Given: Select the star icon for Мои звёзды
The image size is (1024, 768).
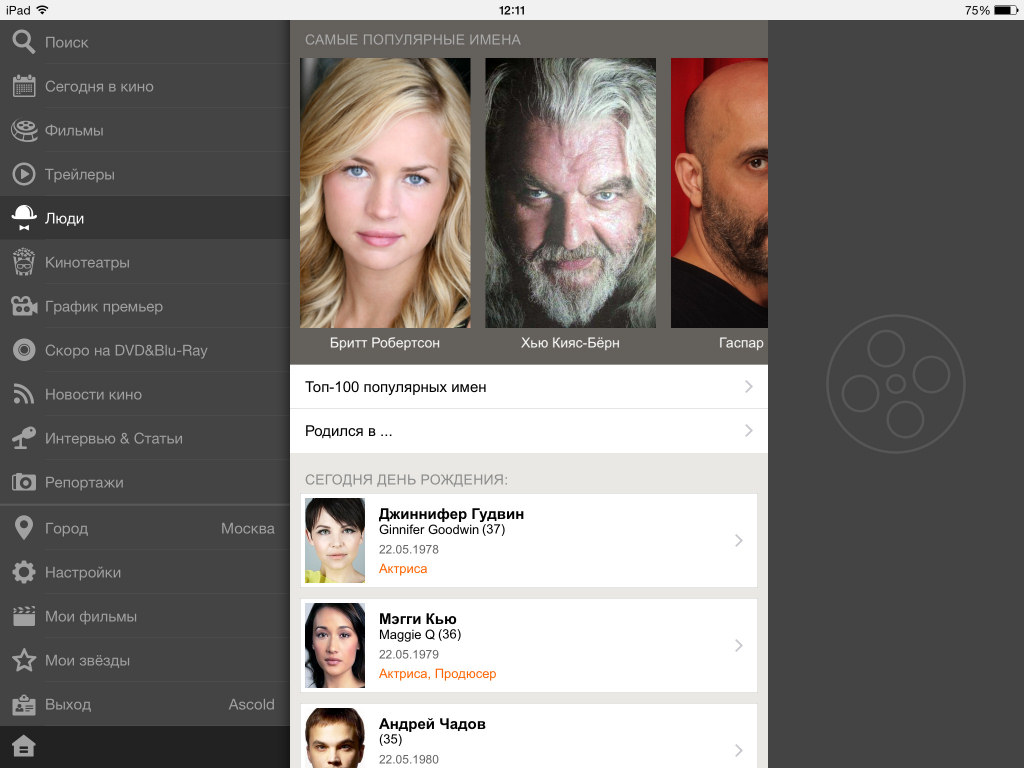Looking at the screenshot, I should [24, 660].
